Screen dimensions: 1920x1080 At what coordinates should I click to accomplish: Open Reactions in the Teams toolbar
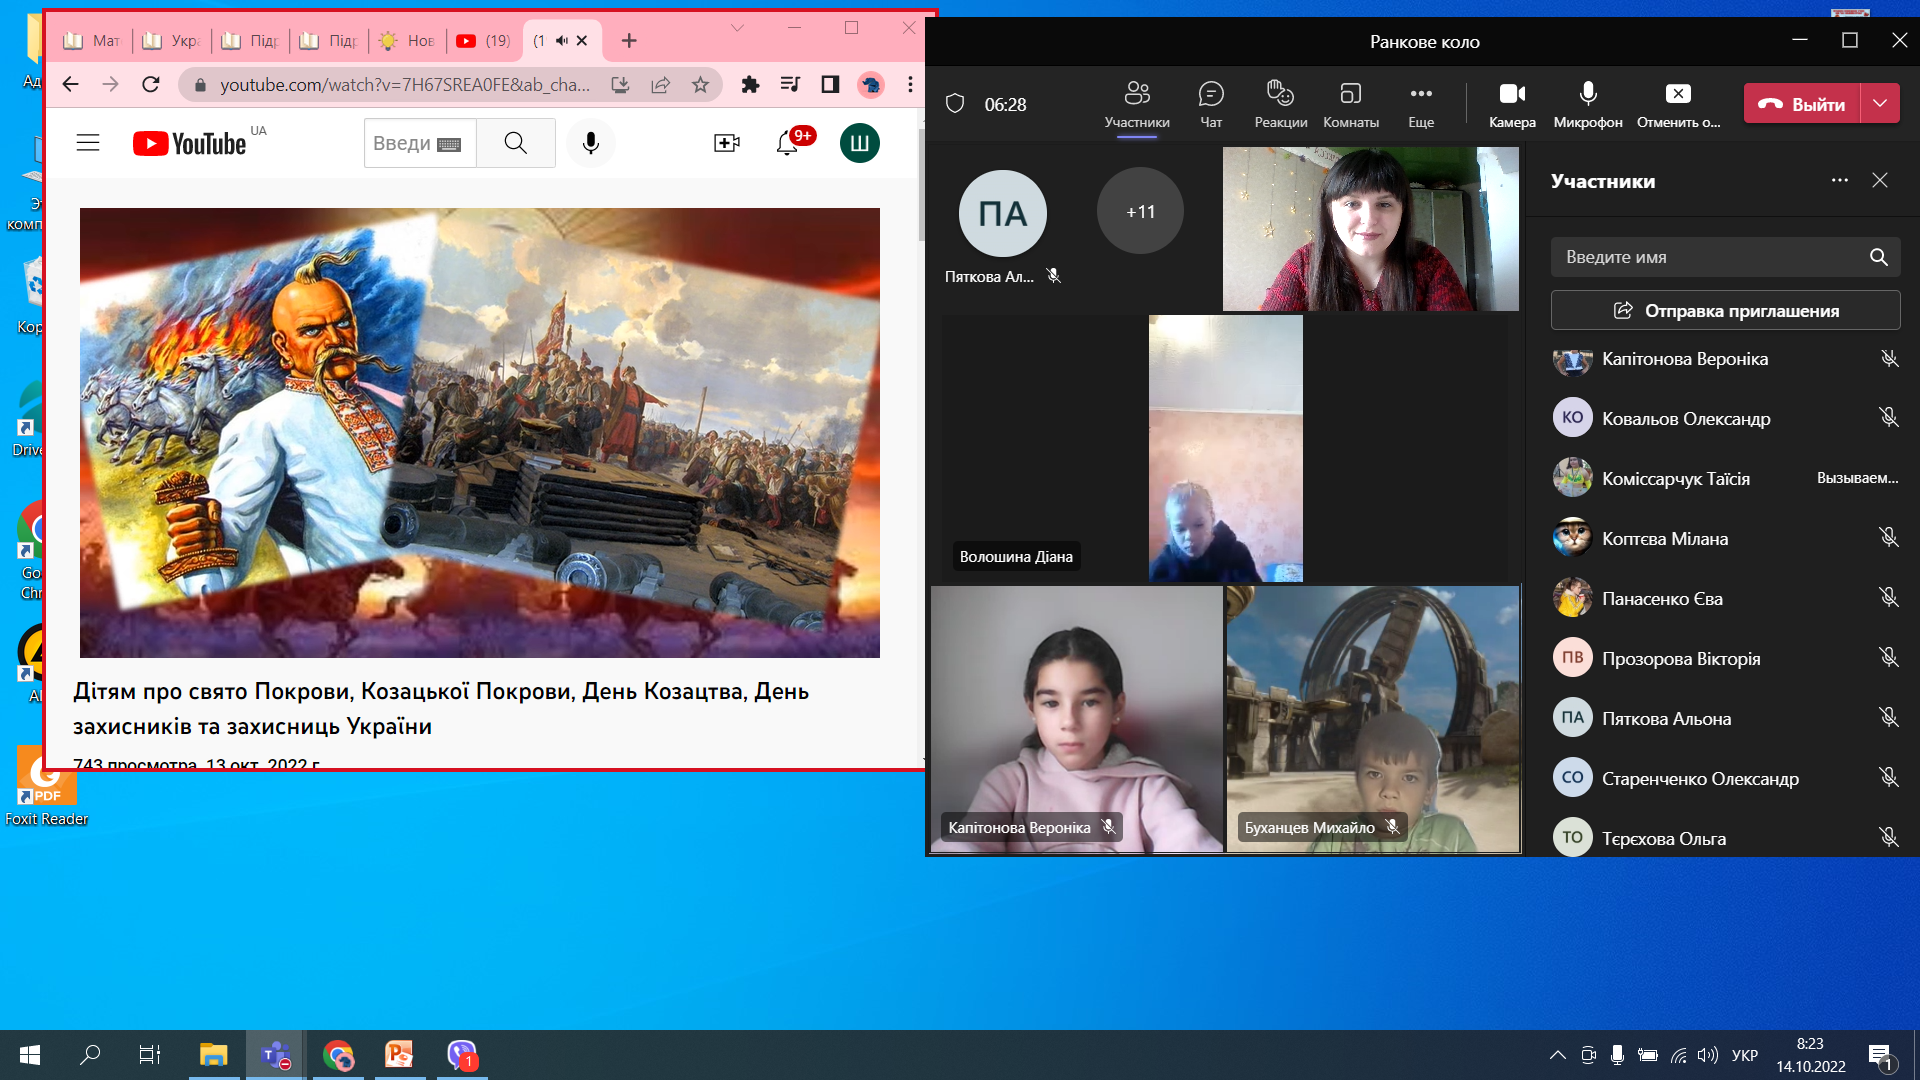[x=1281, y=104]
